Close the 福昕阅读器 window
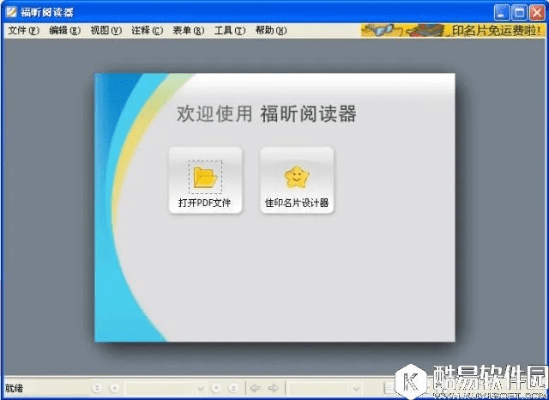 pos(537,13)
